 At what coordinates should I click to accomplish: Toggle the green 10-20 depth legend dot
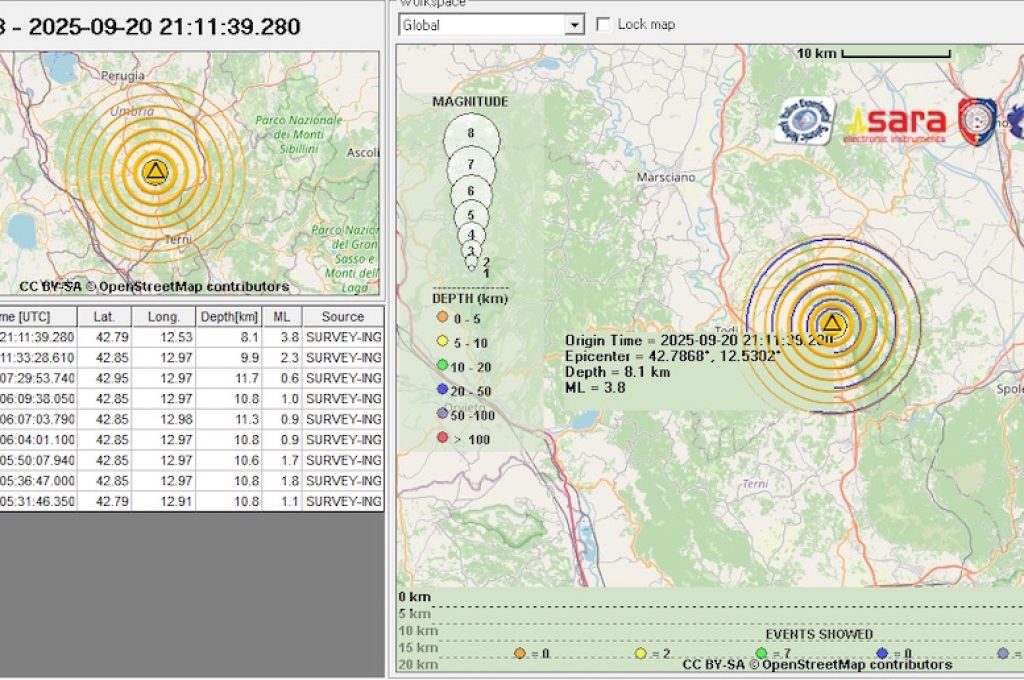click(x=441, y=367)
